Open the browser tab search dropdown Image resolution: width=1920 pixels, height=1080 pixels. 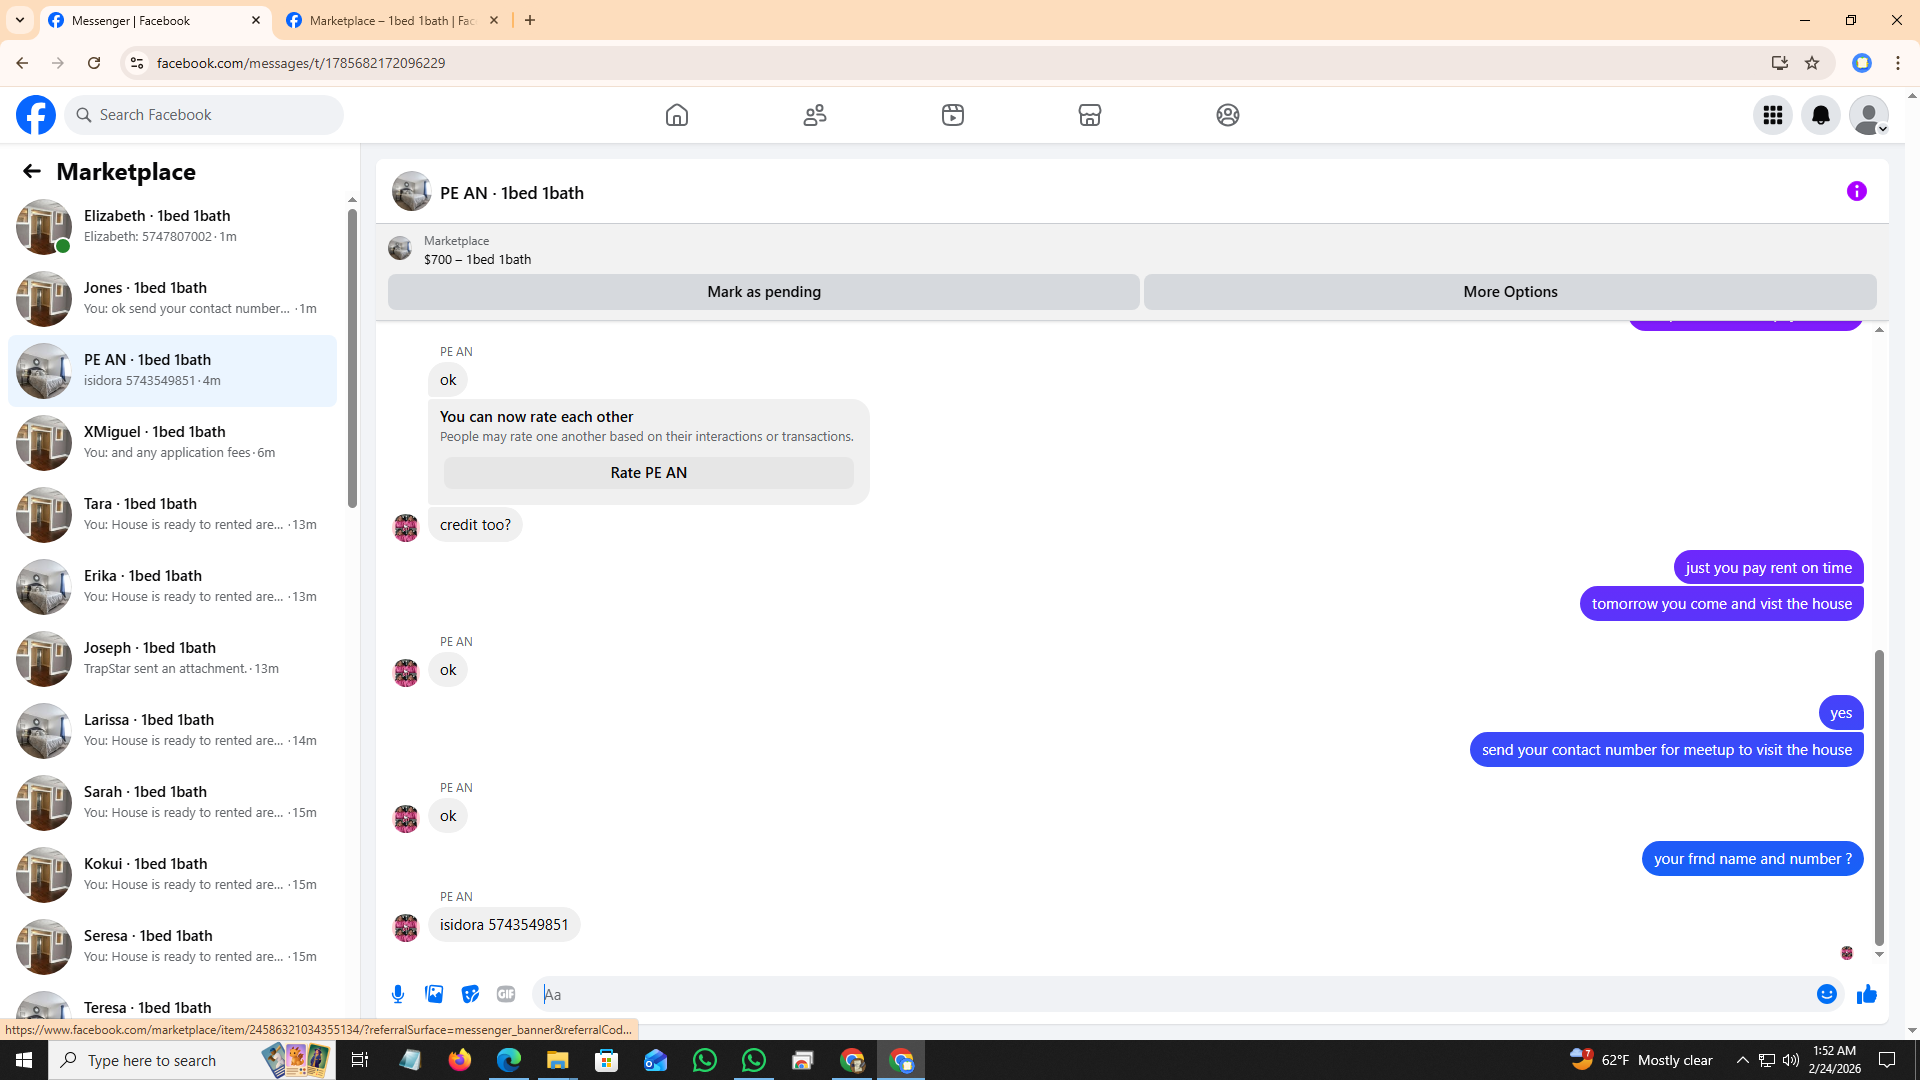point(19,20)
